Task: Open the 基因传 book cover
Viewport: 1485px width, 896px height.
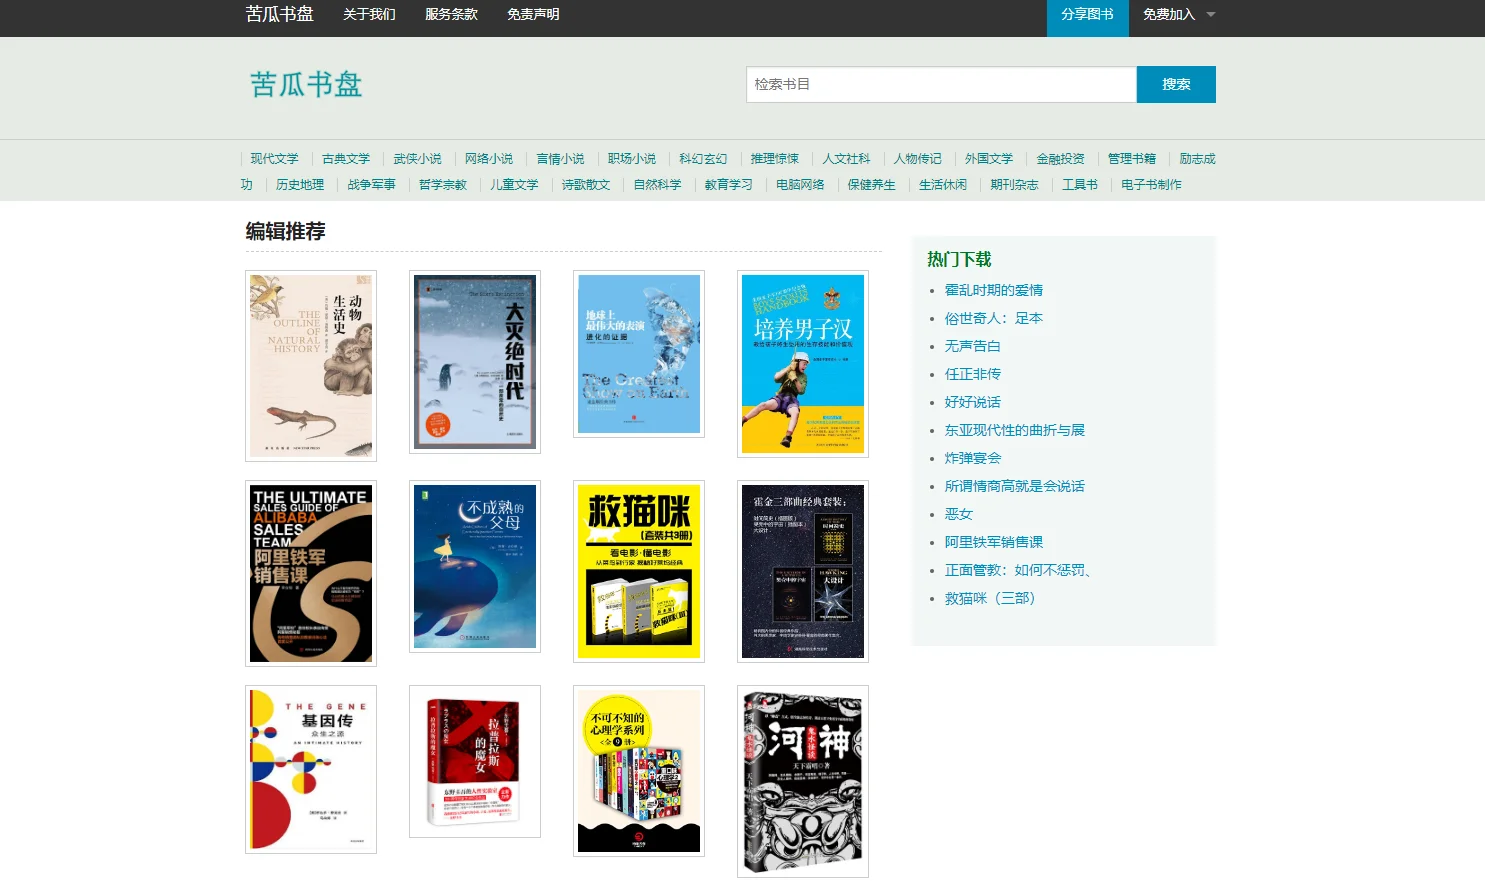Action: point(311,769)
